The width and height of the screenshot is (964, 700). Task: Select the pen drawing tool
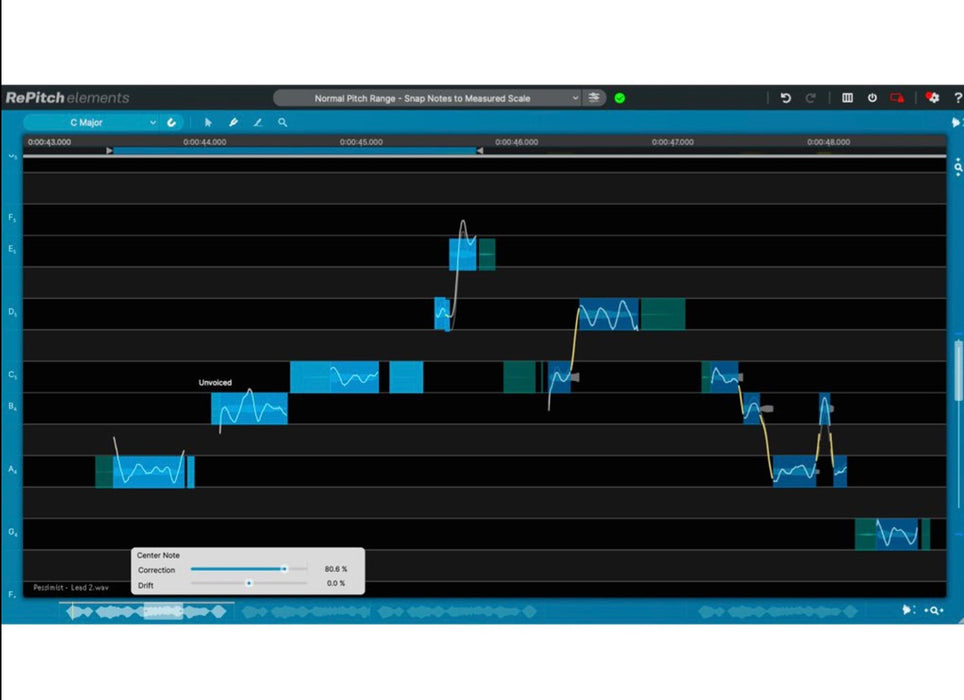click(x=233, y=122)
